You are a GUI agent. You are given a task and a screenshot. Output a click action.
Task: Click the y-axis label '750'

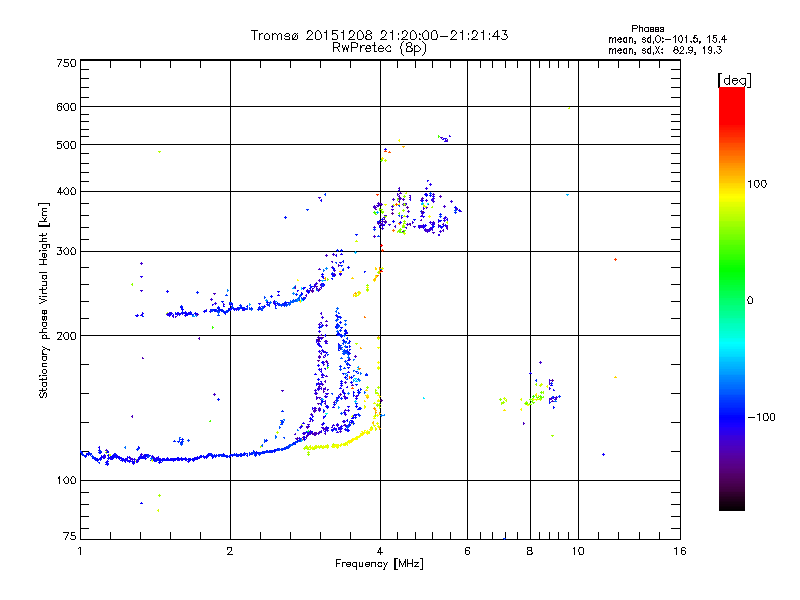[x=66, y=63]
